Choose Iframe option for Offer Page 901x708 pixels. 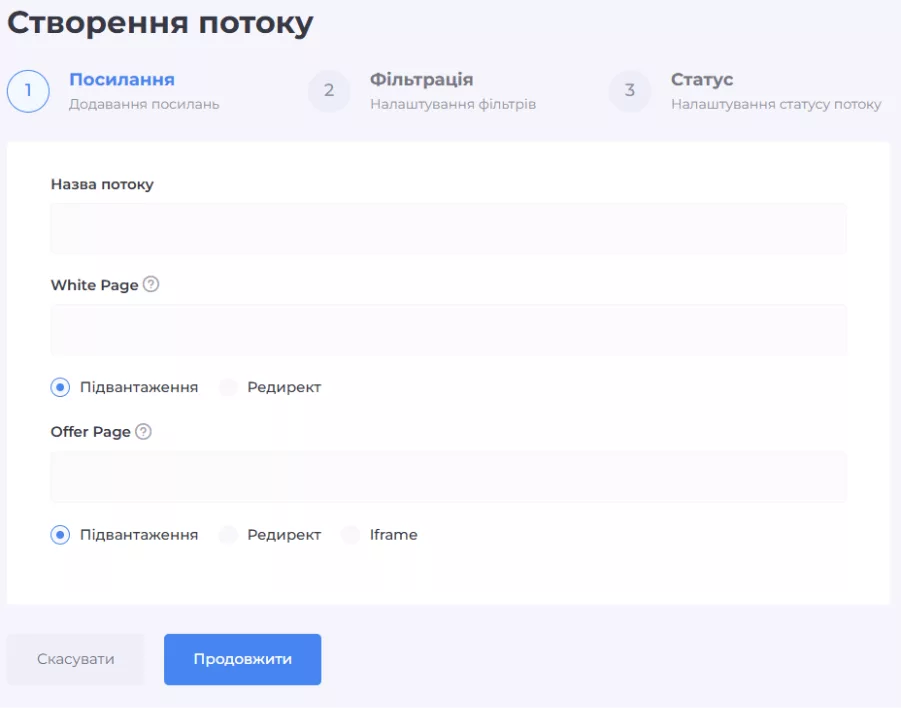350,535
